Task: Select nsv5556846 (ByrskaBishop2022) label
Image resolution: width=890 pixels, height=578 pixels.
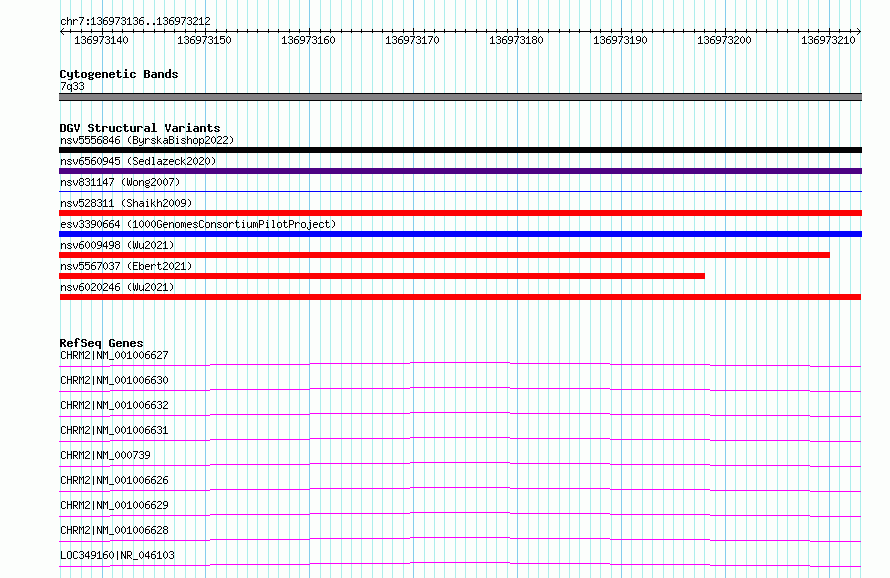Action: click(147, 140)
